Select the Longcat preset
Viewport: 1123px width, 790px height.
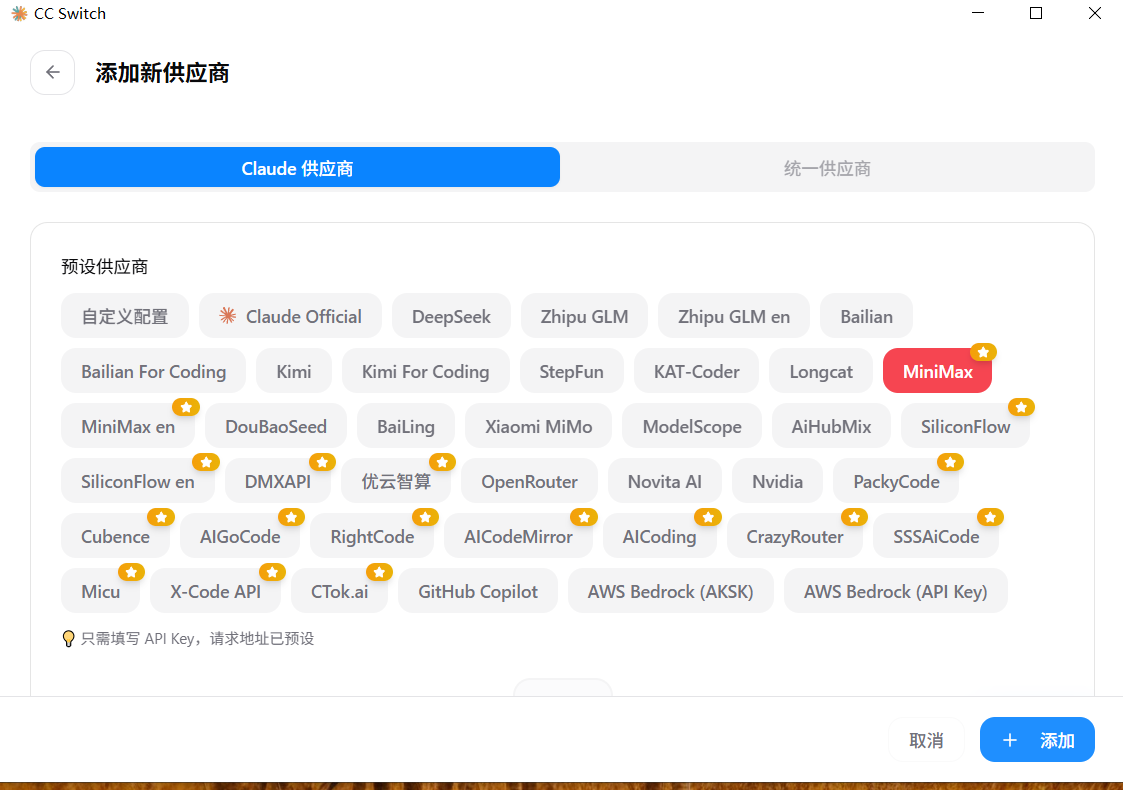pos(821,371)
